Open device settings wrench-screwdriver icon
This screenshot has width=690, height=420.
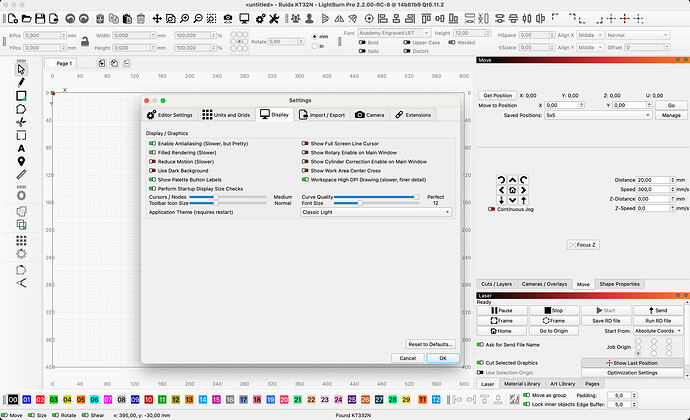pos(274,18)
